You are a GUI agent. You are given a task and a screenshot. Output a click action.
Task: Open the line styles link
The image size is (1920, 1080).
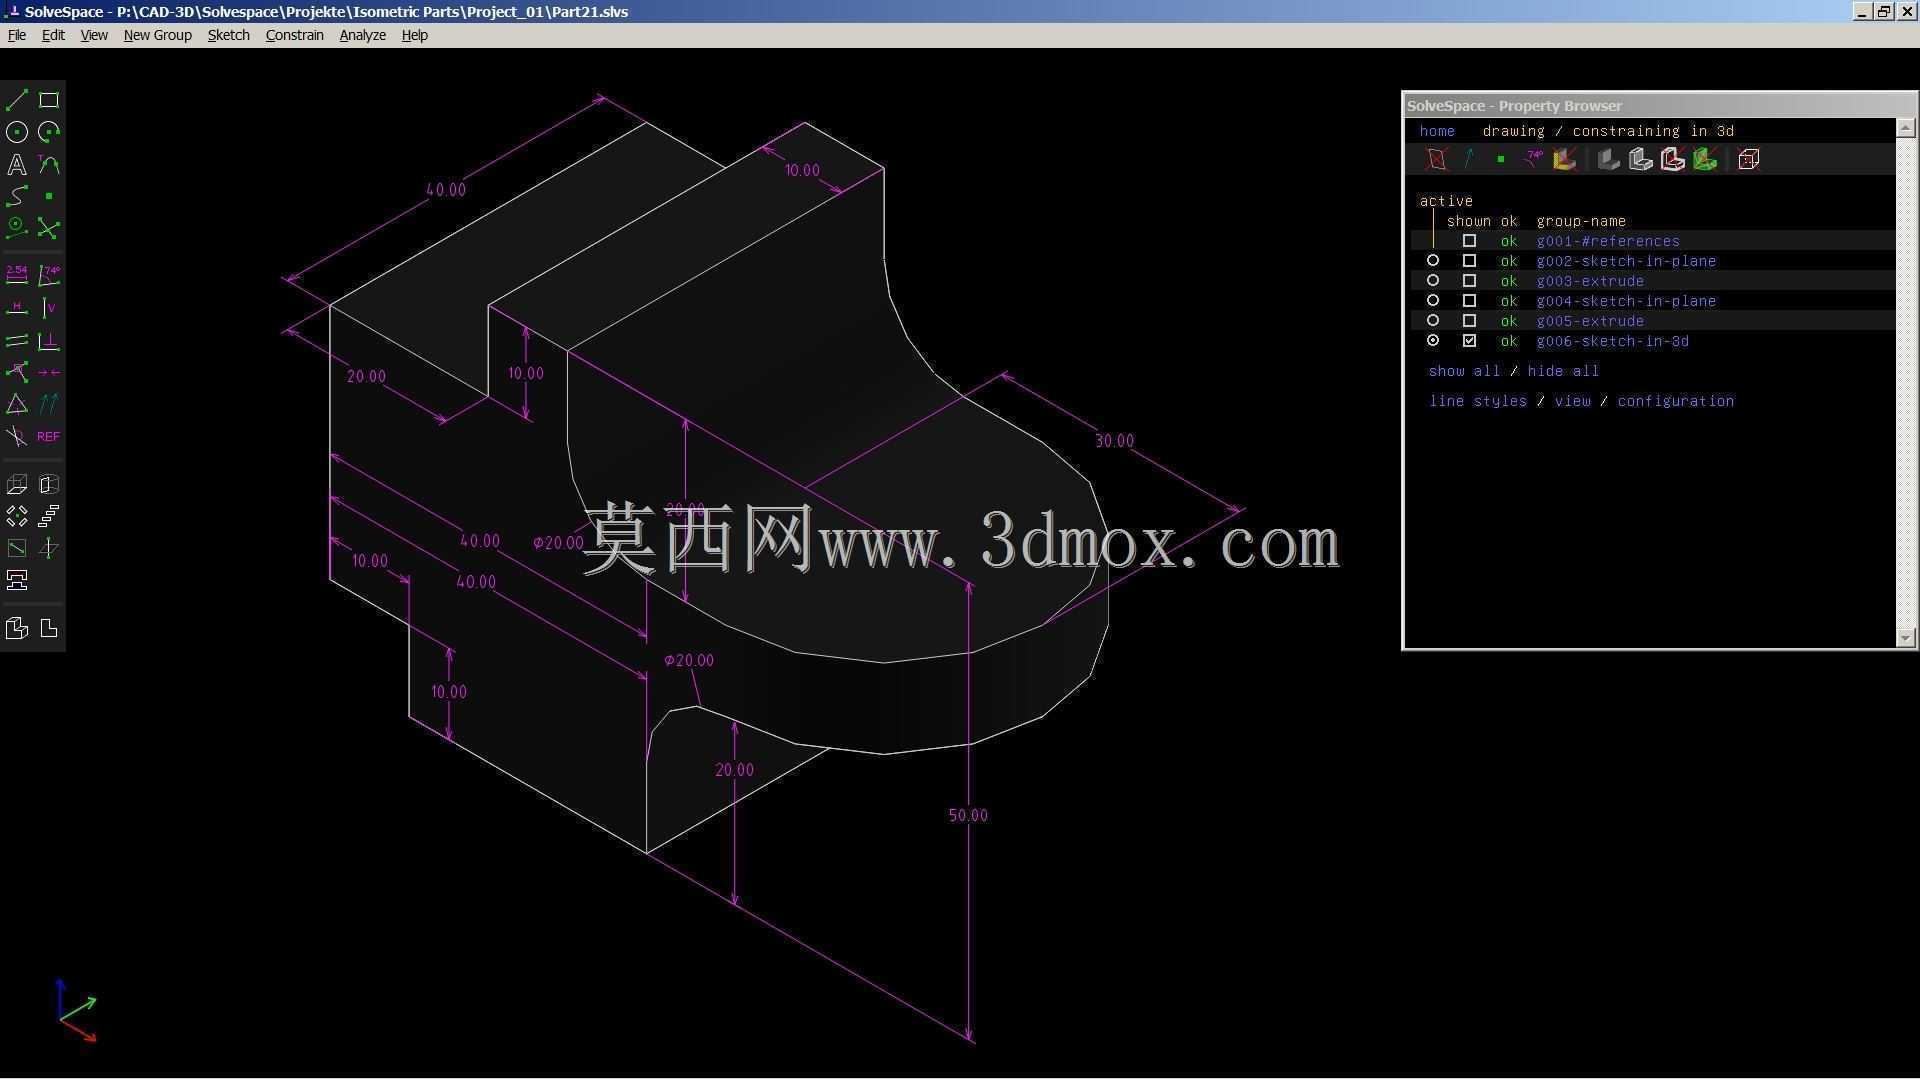1478,401
